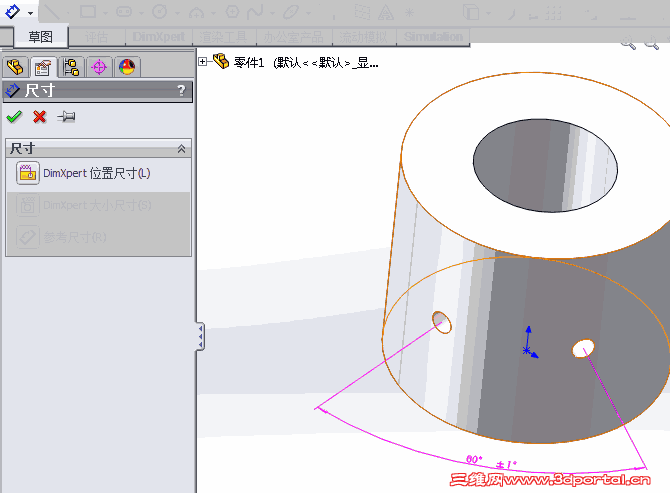Switch to the 流动模拟 tab
The height and width of the screenshot is (493, 670).
click(x=364, y=37)
